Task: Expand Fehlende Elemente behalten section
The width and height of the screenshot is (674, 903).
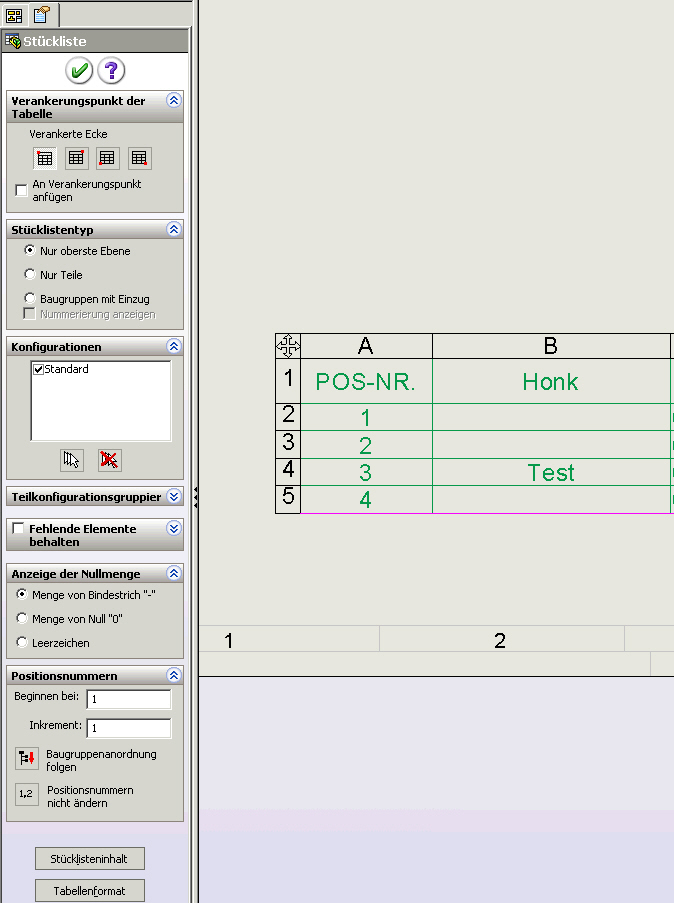Action: point(174,528)
